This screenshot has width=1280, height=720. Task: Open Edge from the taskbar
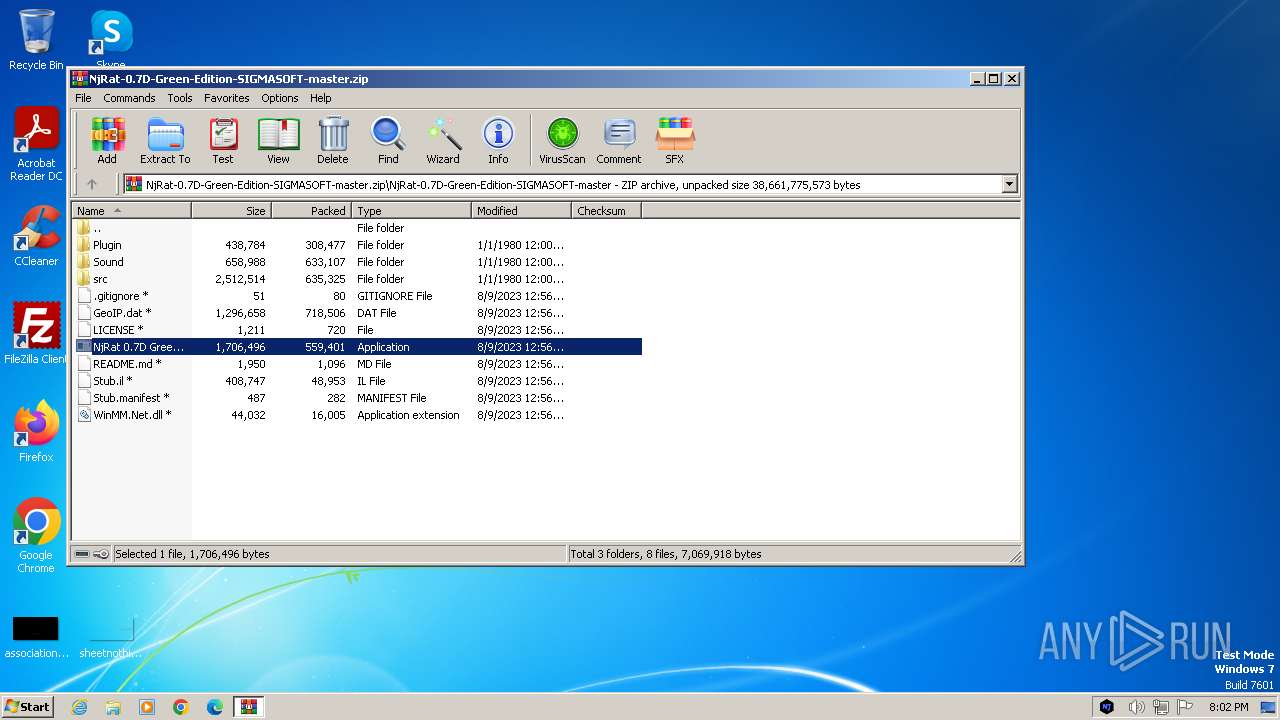coord(215,707)
